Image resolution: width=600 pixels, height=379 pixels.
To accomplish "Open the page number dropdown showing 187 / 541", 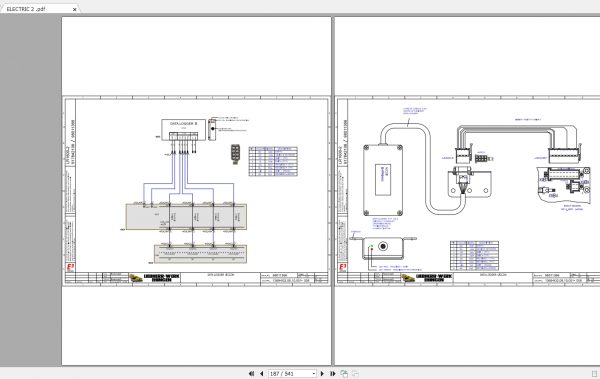I will point(314,374).
